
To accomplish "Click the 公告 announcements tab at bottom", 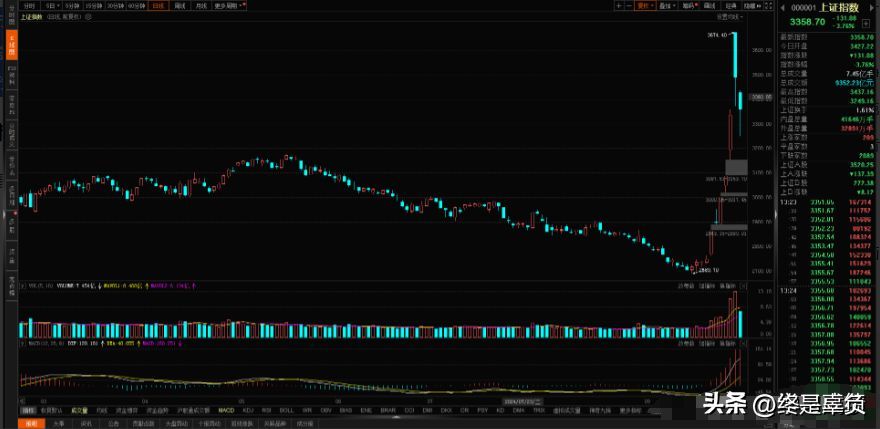I will [x=113, y=423].
